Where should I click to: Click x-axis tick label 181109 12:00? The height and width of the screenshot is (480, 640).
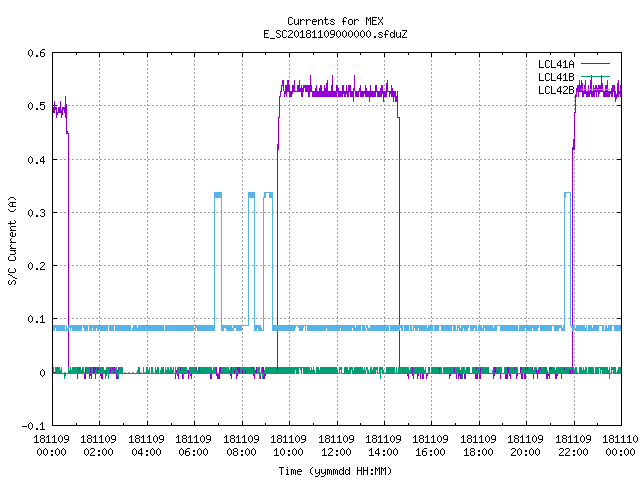click(336, 446)
